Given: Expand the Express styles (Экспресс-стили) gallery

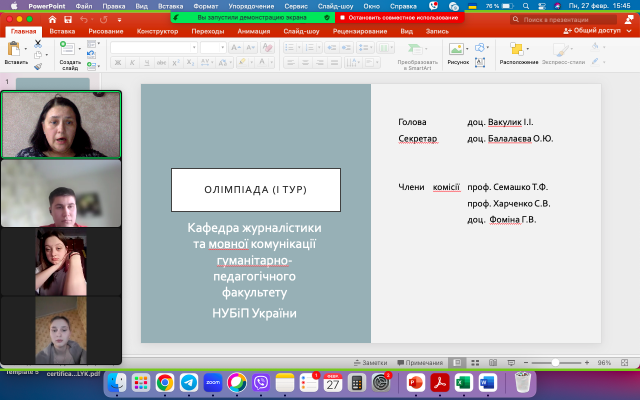Looking at the screenshot, I should (559, 50).
